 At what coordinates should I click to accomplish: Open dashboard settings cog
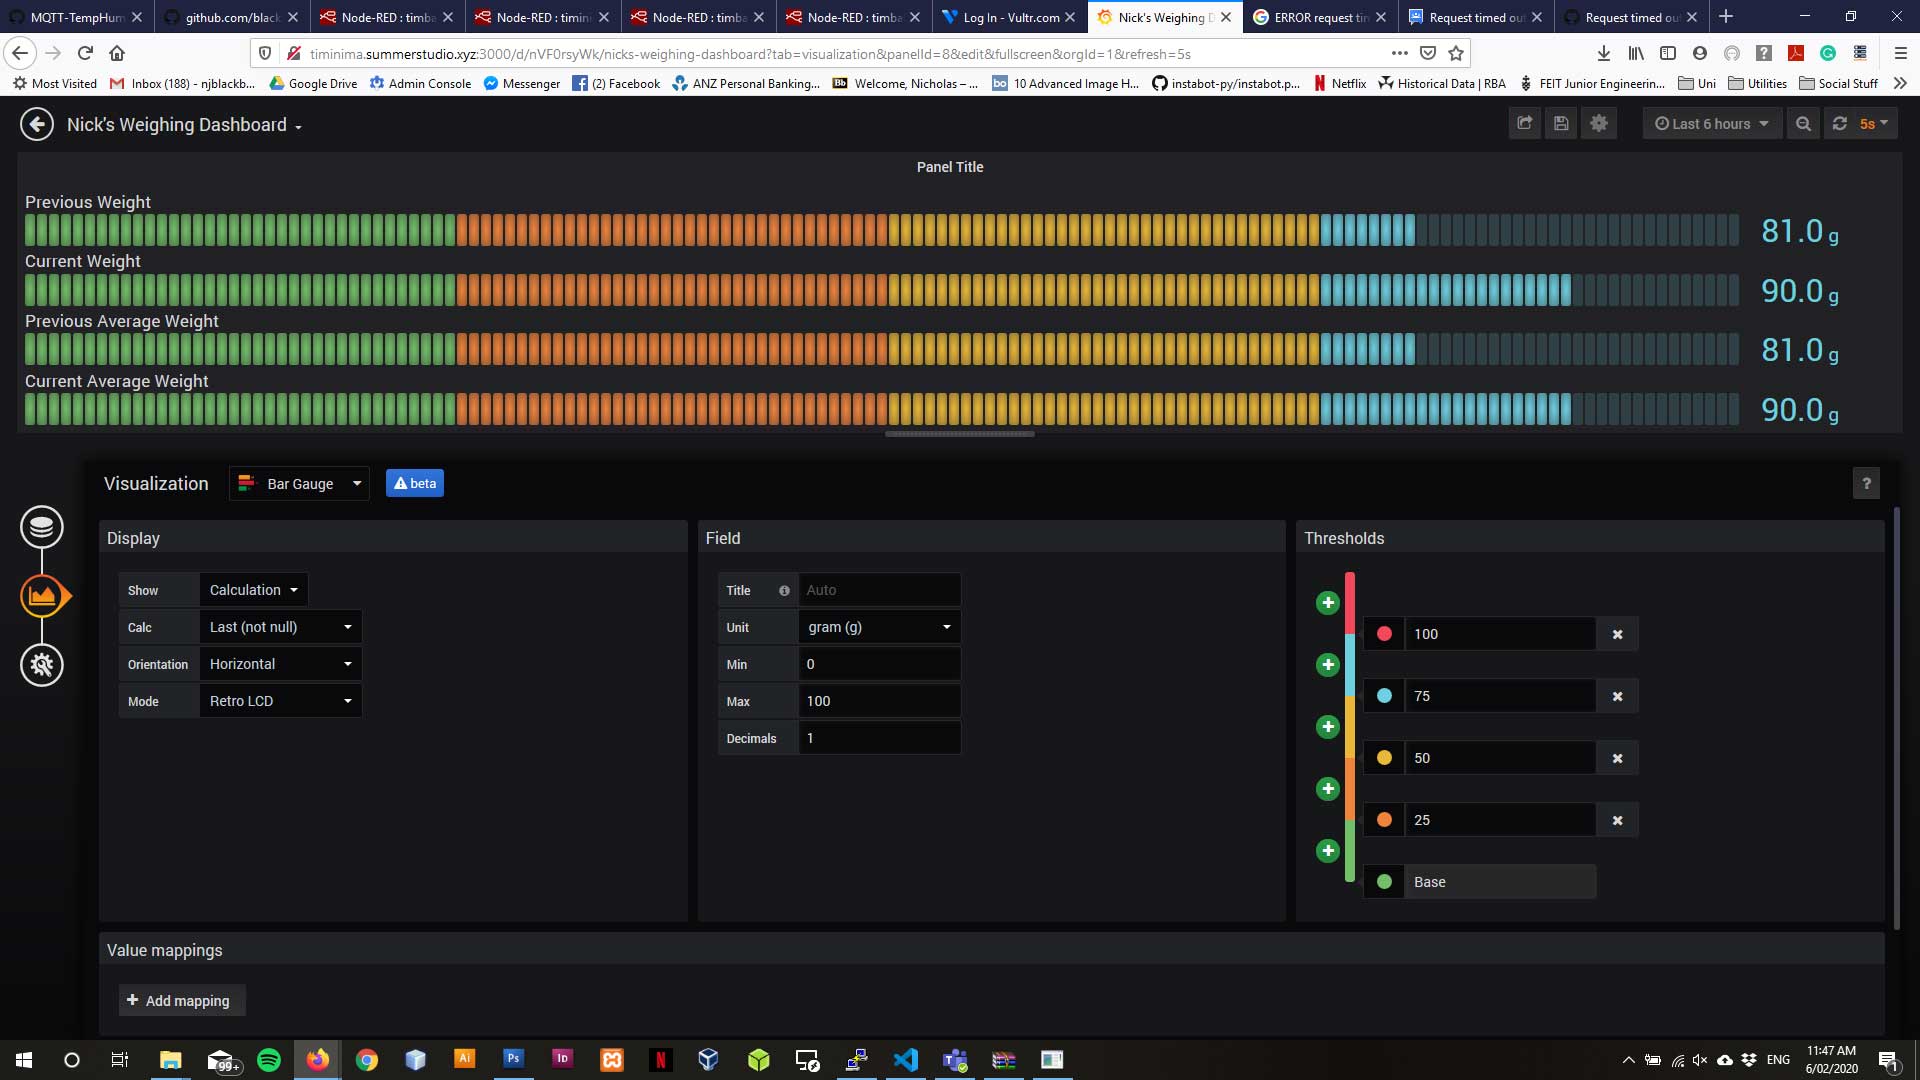(x=1598, y=124)
